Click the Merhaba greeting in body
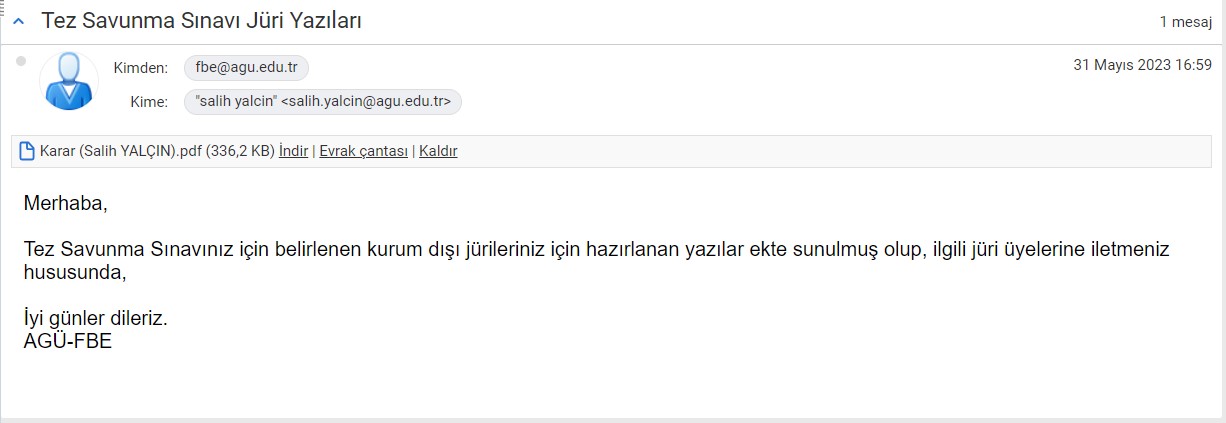This screenshot has width=1226, height=423. pyautogui.click(x=65, y=204)
